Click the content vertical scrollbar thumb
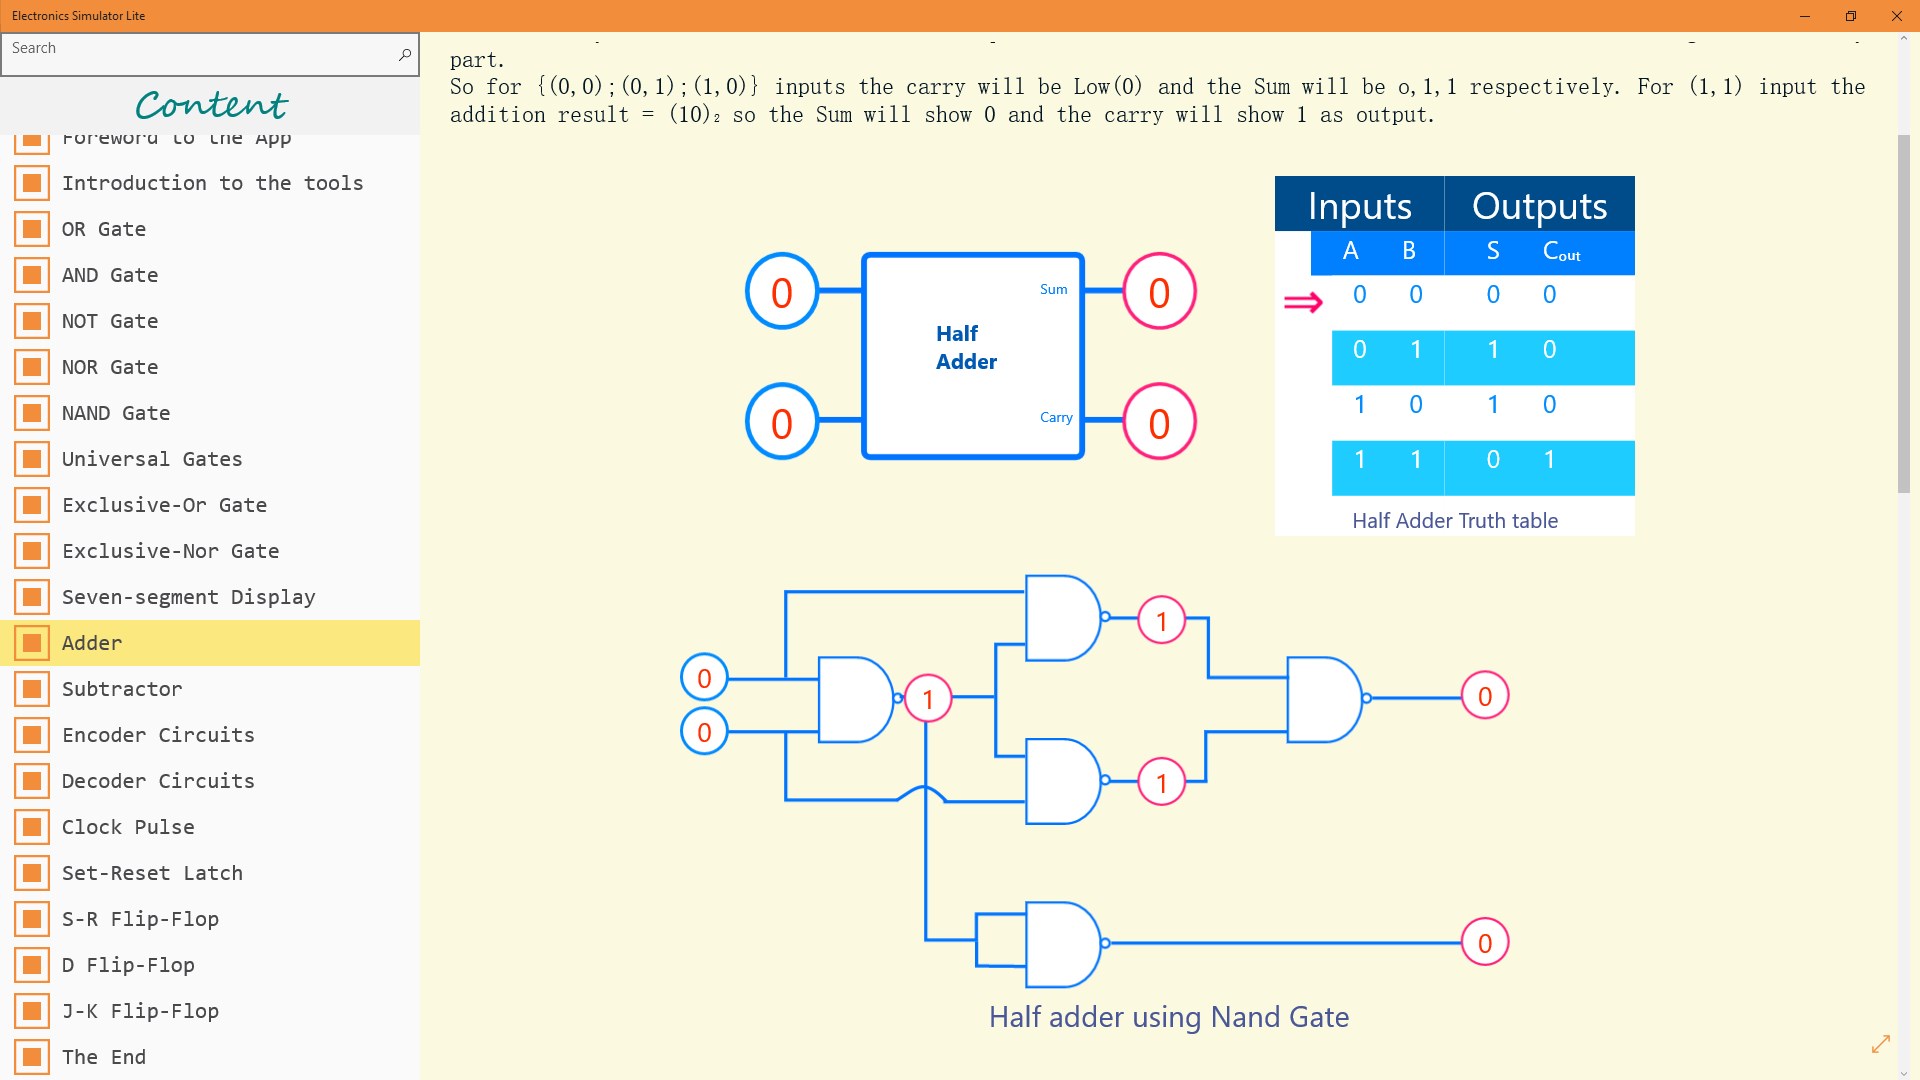 pos(1903,312)
